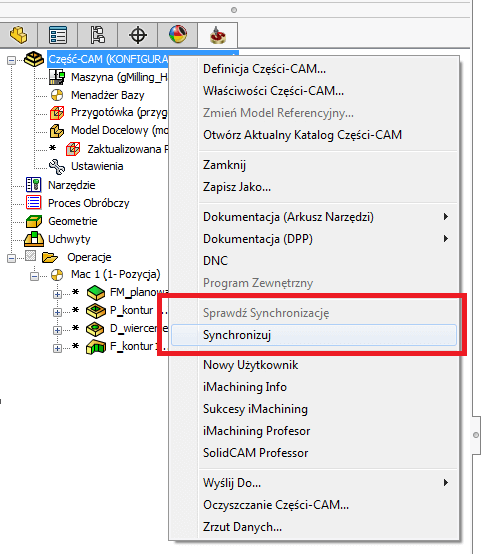This screenshot has width=490, height=554.
Task: Click the Geometrie green box icon
Action: tap(34, 221)
